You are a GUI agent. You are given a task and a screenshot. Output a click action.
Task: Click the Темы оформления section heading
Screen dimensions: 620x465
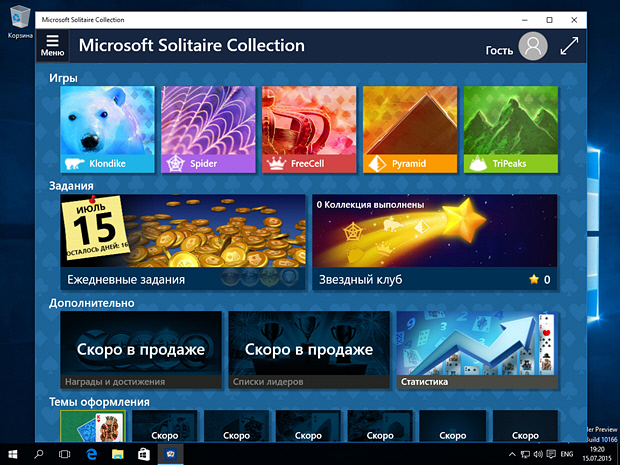click(99, 402)
